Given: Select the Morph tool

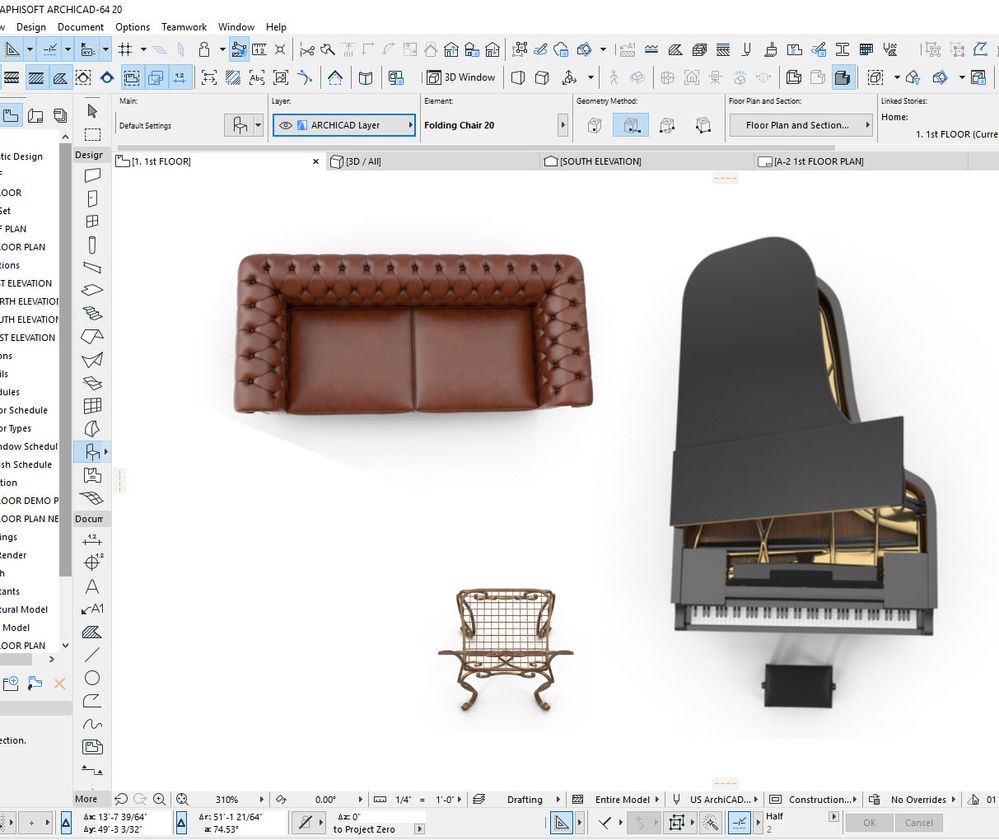Looking at the screenshot, I should [92, 429].
